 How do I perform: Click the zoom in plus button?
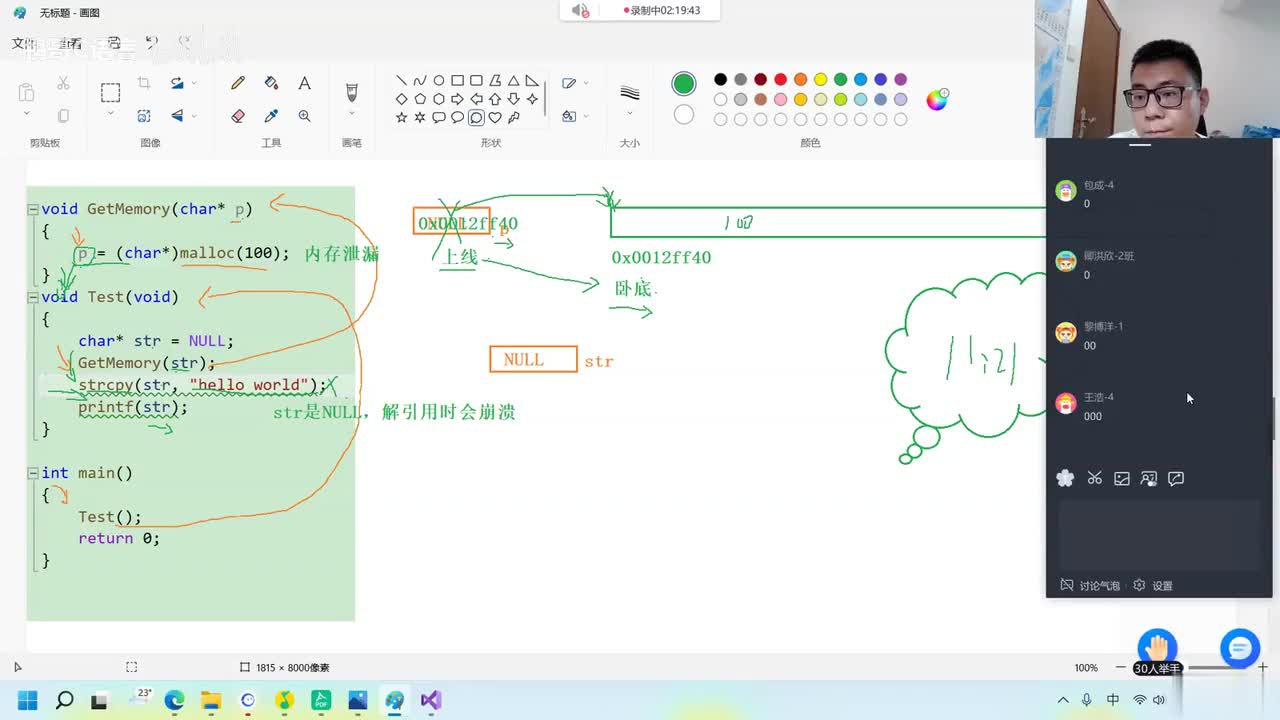click(1263, 667)
